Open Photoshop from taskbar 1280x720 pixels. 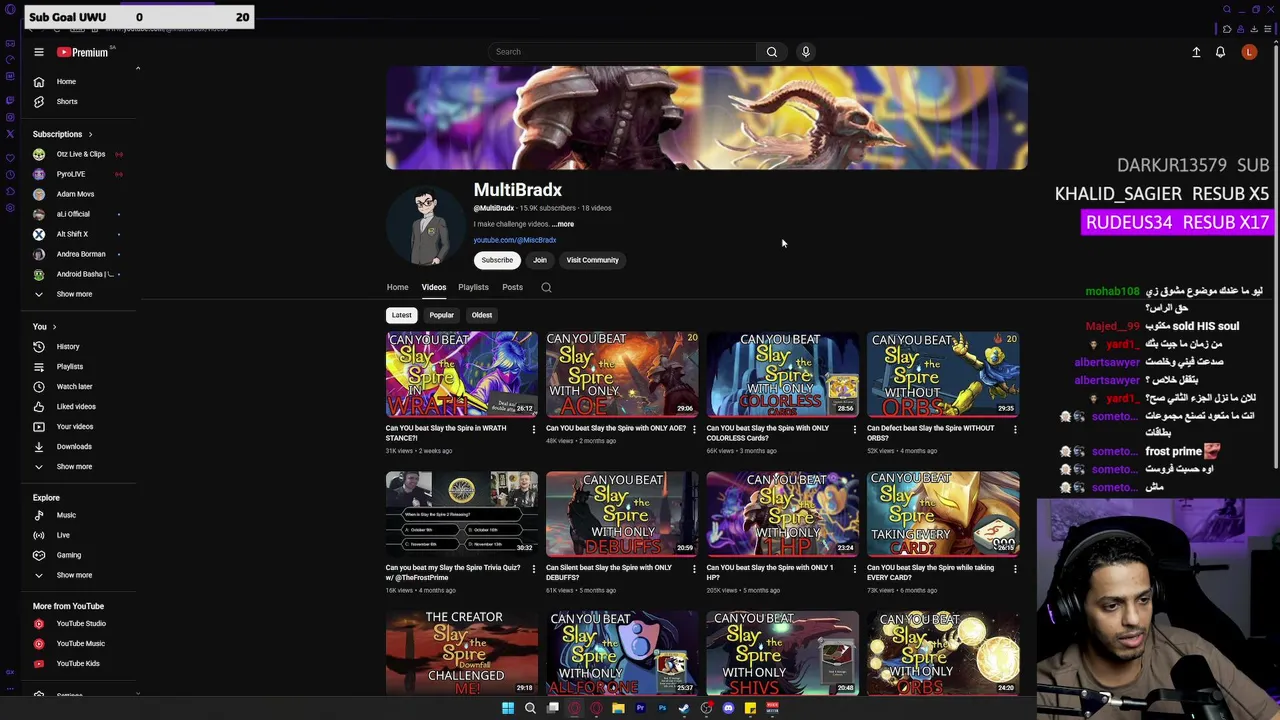click(x=662, y=708)
